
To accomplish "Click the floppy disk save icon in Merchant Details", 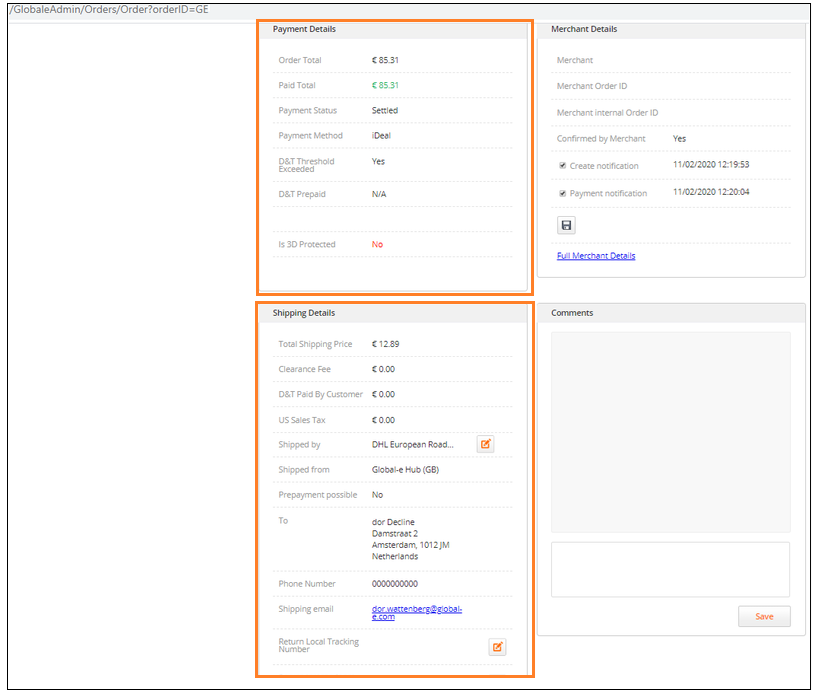I will click(566, 227).
